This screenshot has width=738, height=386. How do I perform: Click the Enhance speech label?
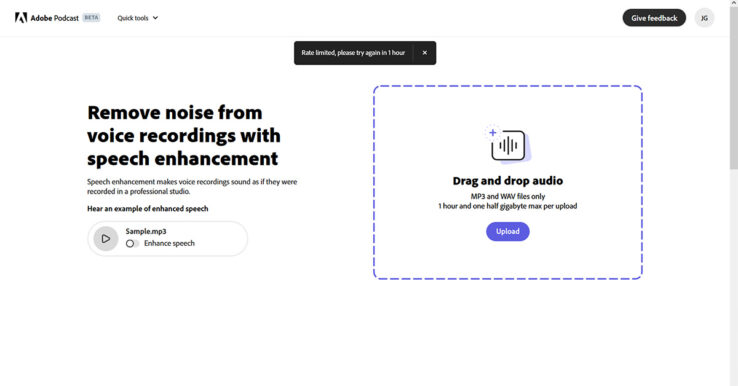click(169, 243)
